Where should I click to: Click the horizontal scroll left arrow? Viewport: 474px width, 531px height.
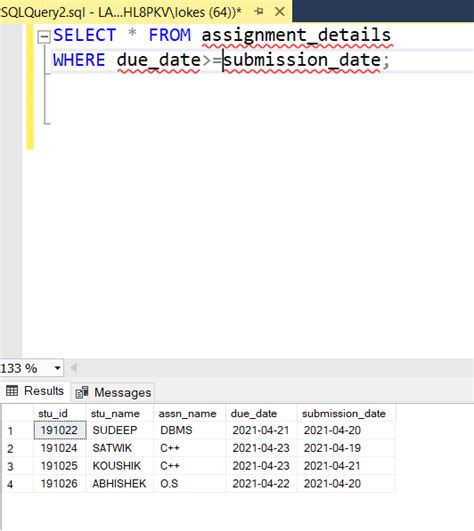point(73,368)
